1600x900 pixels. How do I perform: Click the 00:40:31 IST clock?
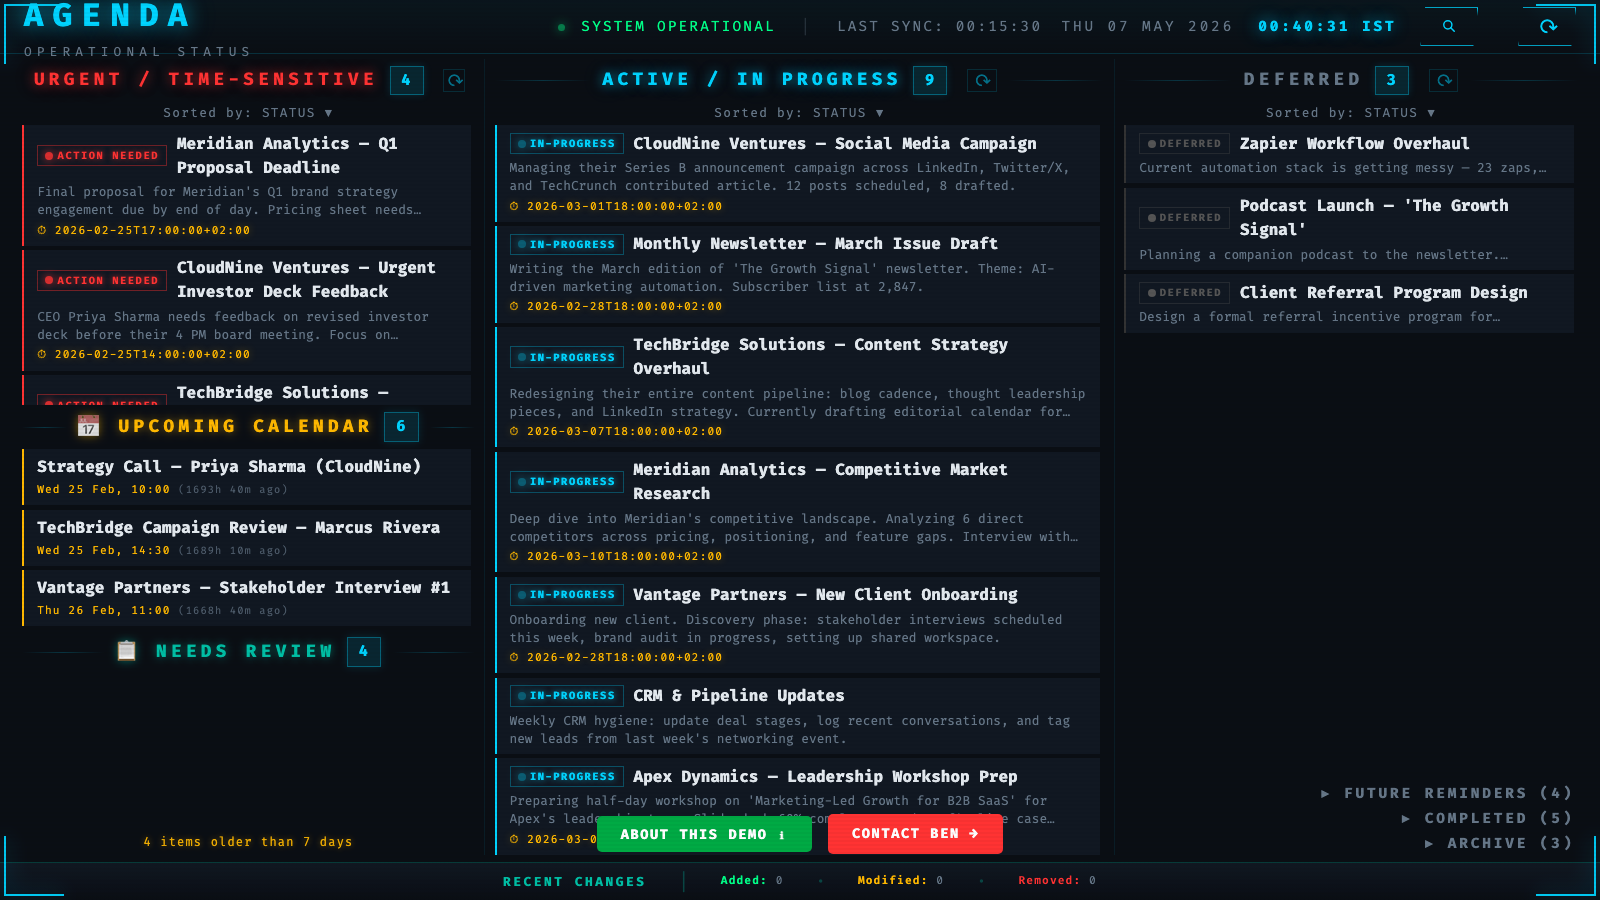pos(1326,27)
